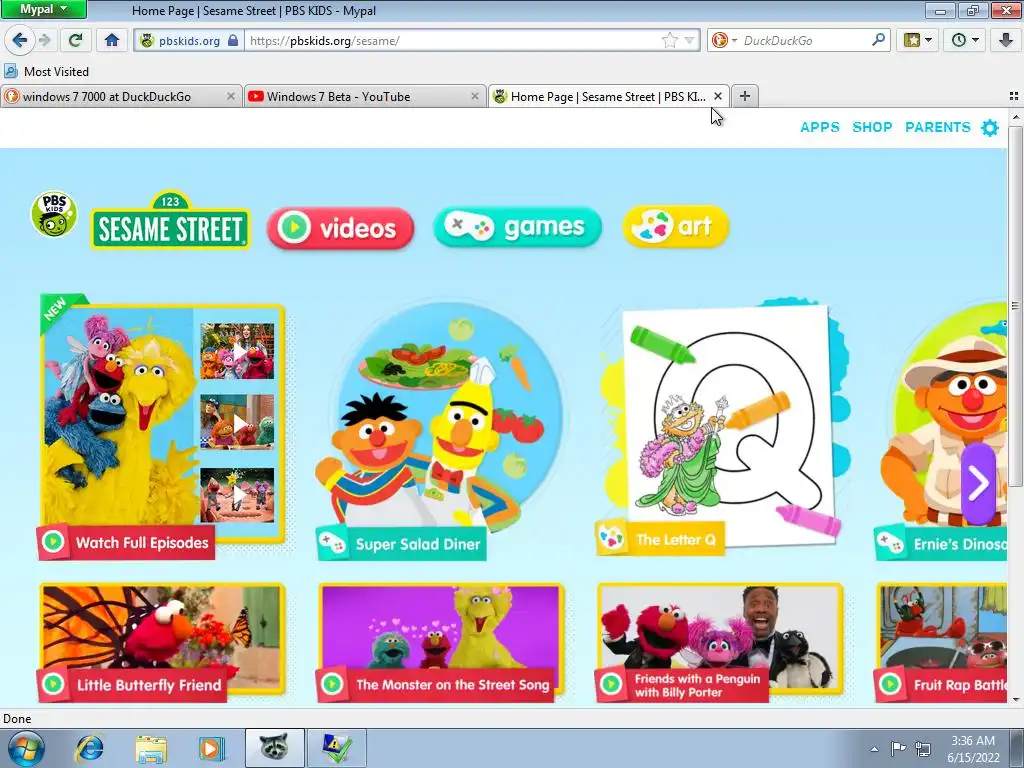Show hidden tray icons arrow

click(x=874, y=749)
